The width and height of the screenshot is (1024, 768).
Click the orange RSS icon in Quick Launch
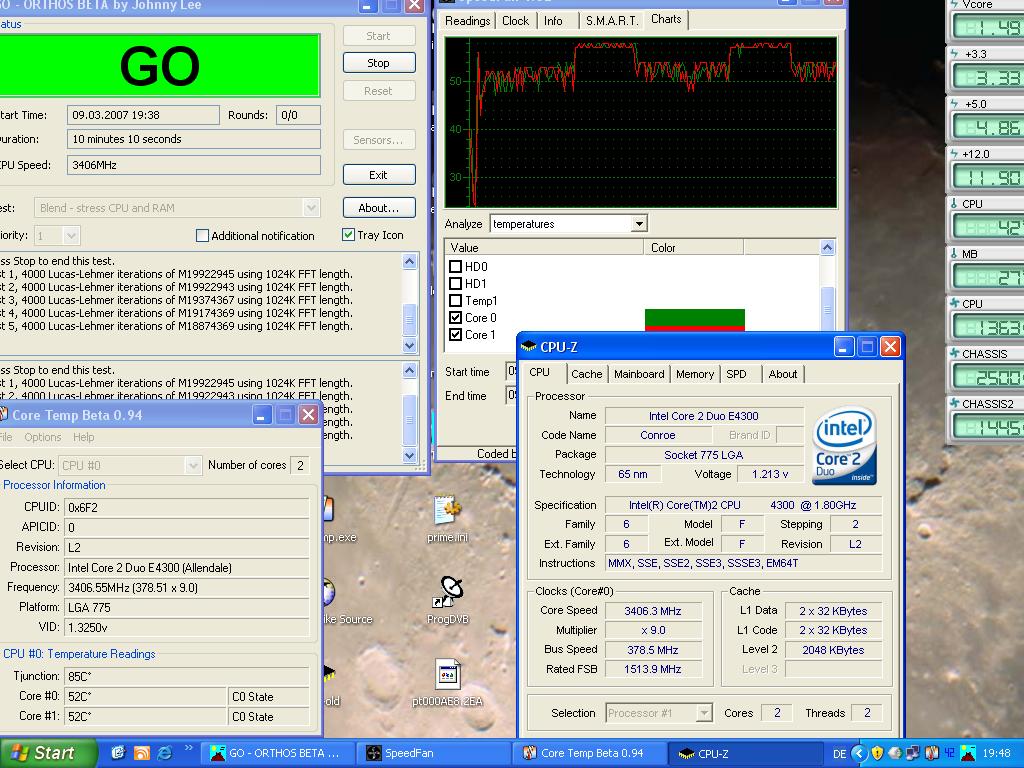[142, 753]
